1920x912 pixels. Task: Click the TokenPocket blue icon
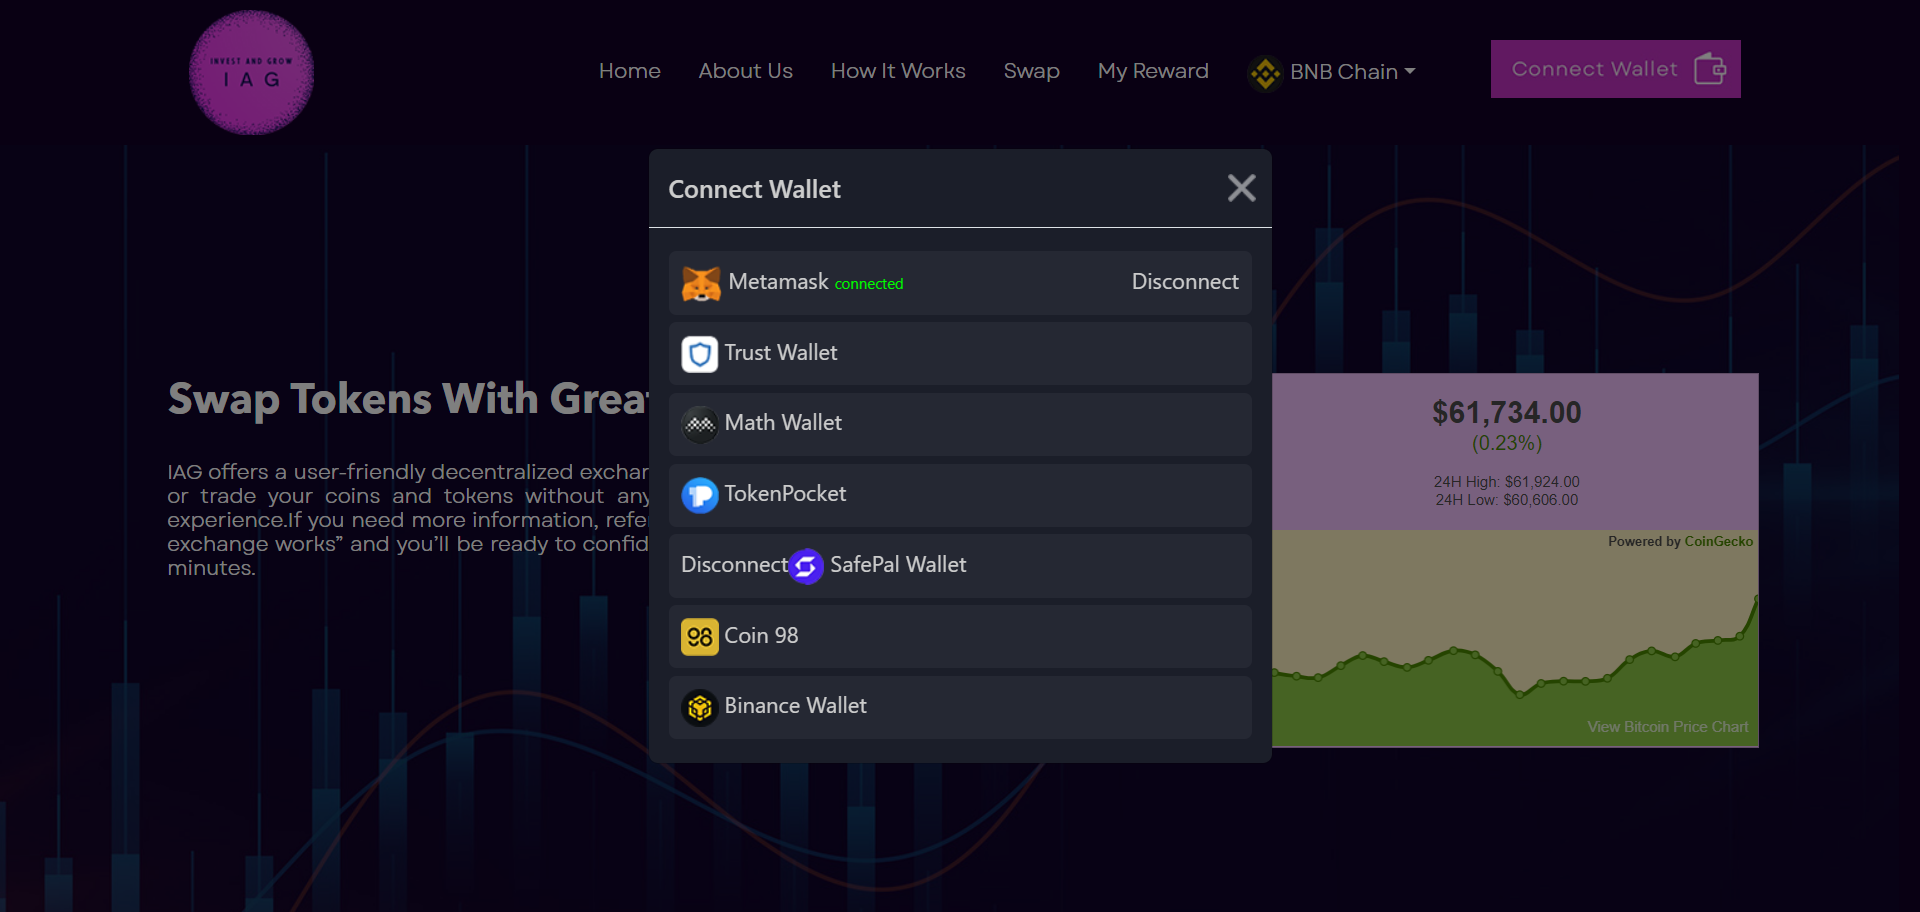coord(700,495)
